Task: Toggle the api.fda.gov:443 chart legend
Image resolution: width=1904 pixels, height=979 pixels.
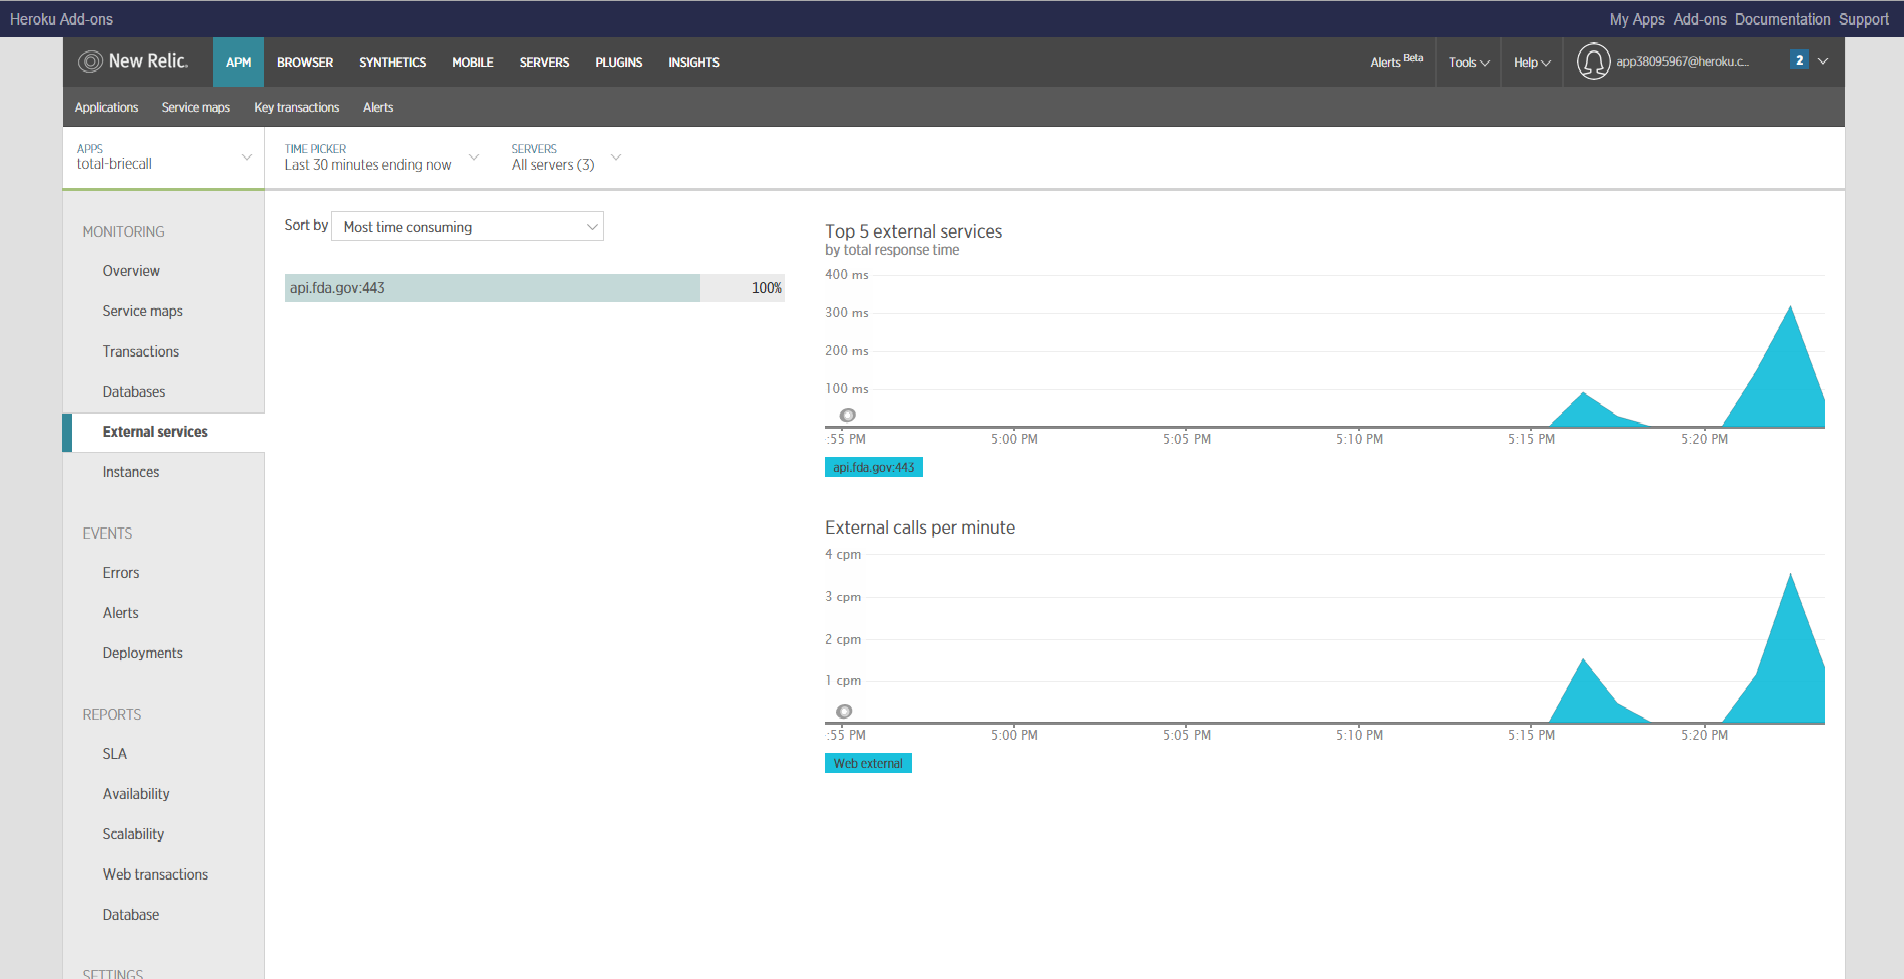Action: (874, 467)
